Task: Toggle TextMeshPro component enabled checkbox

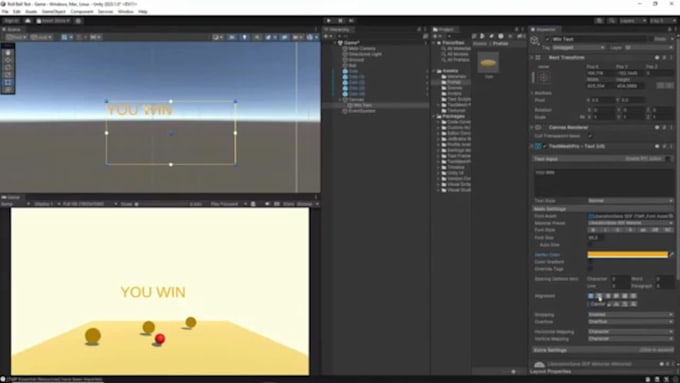Action: [545, 147]
